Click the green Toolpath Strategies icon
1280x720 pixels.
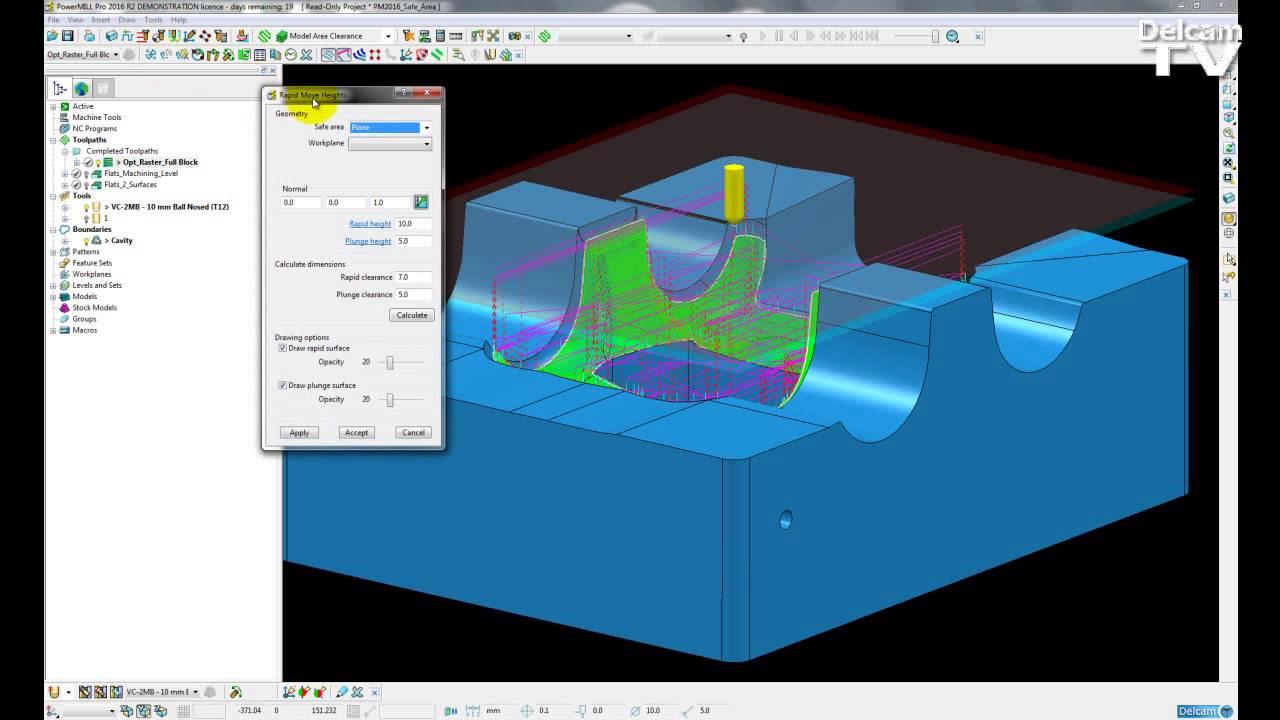(x=264, y=36)
